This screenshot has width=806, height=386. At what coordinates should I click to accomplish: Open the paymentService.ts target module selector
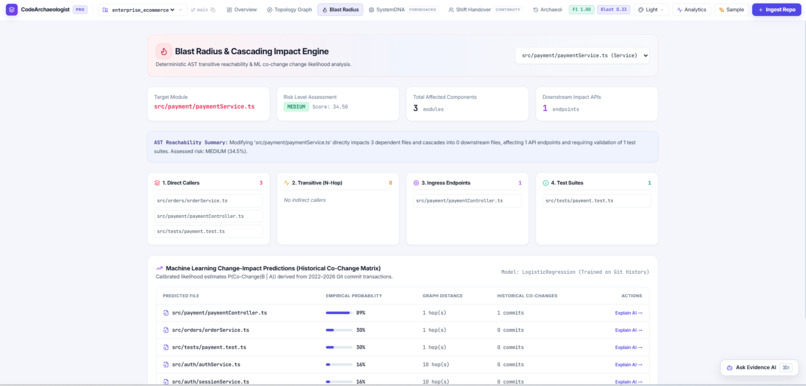pos(582,56)
